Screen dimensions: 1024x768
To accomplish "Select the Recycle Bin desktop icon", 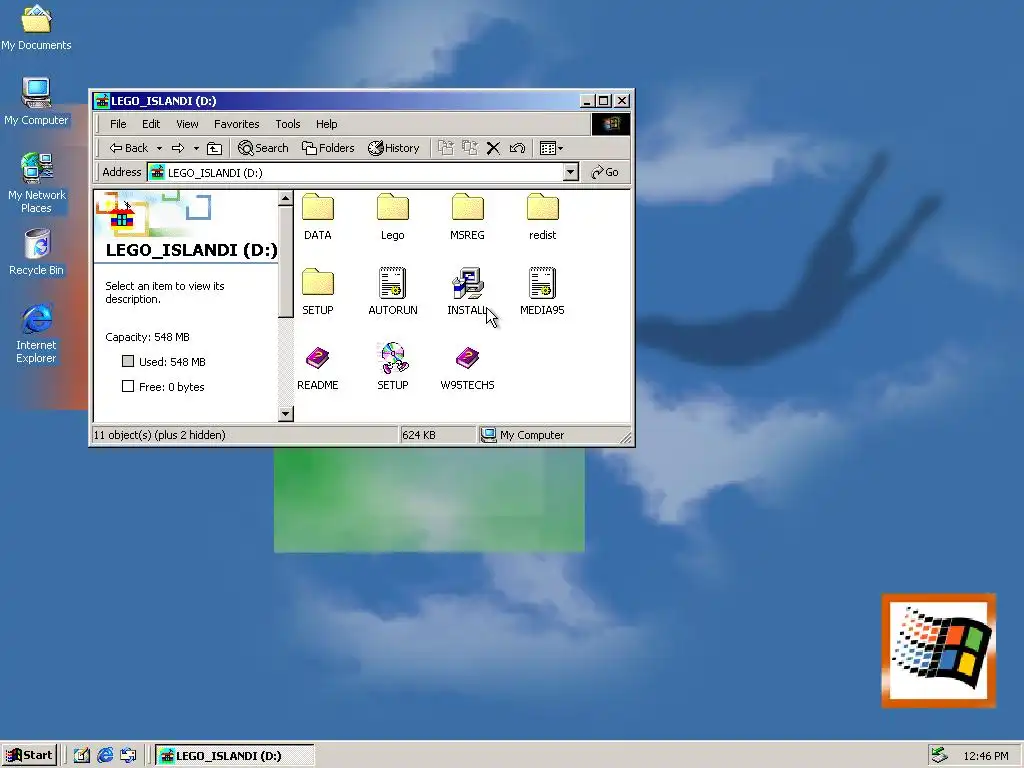I will click(x=37, y=252).
